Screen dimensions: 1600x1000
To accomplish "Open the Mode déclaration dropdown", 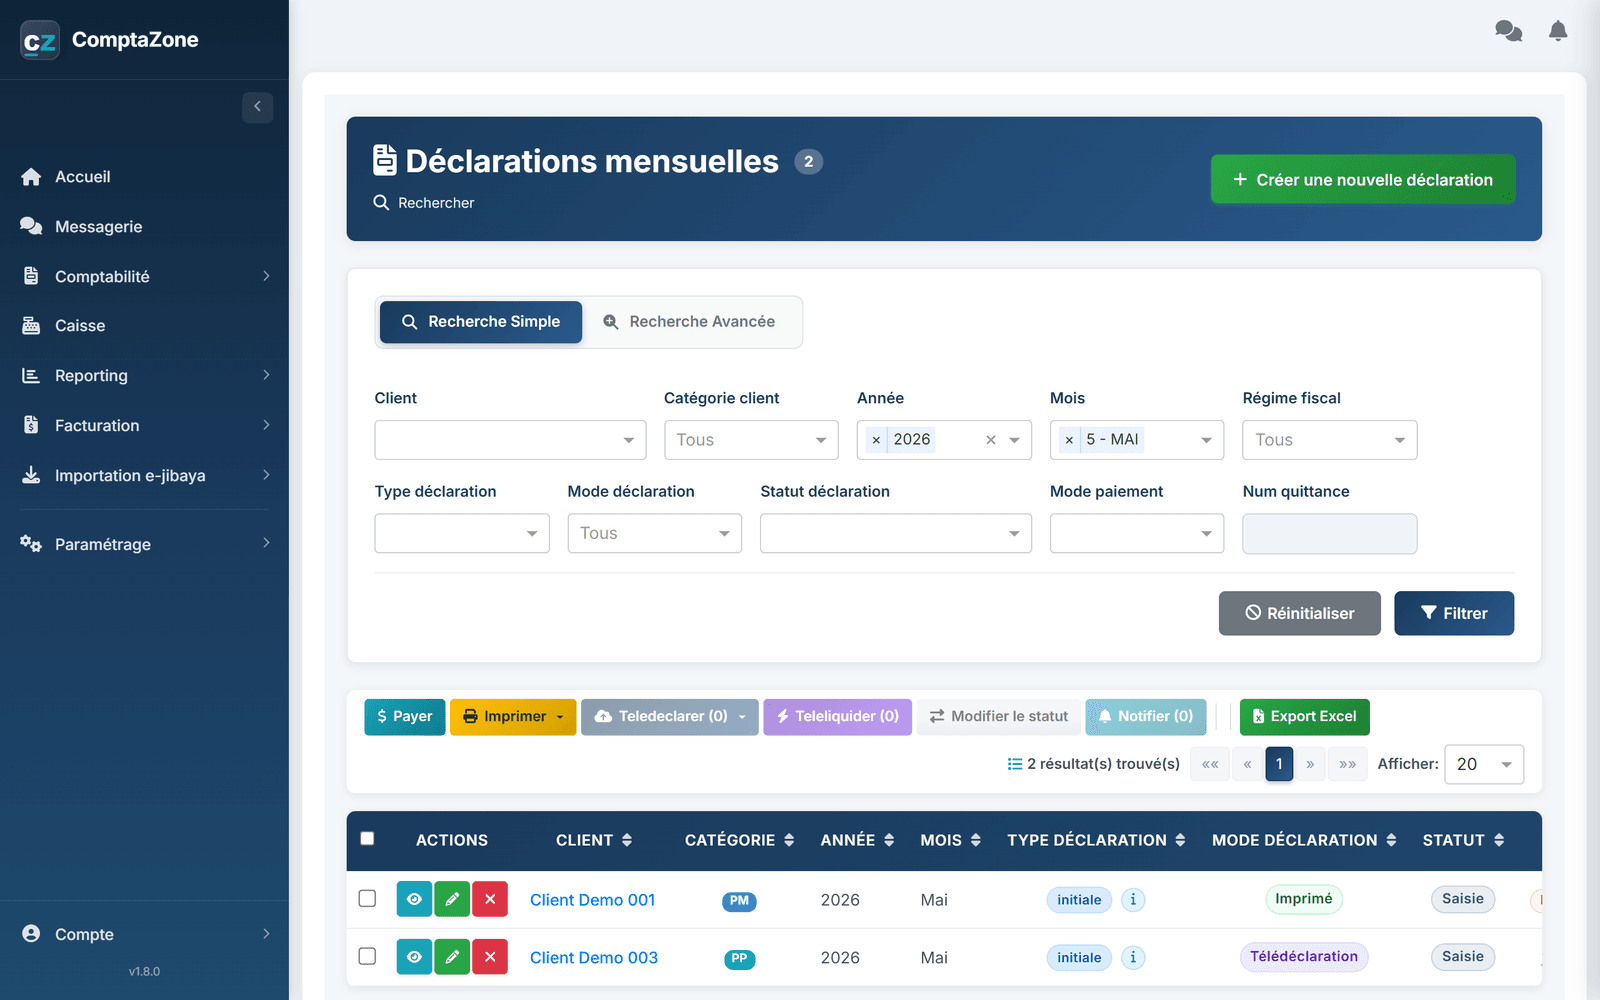I will coord(655,533).
